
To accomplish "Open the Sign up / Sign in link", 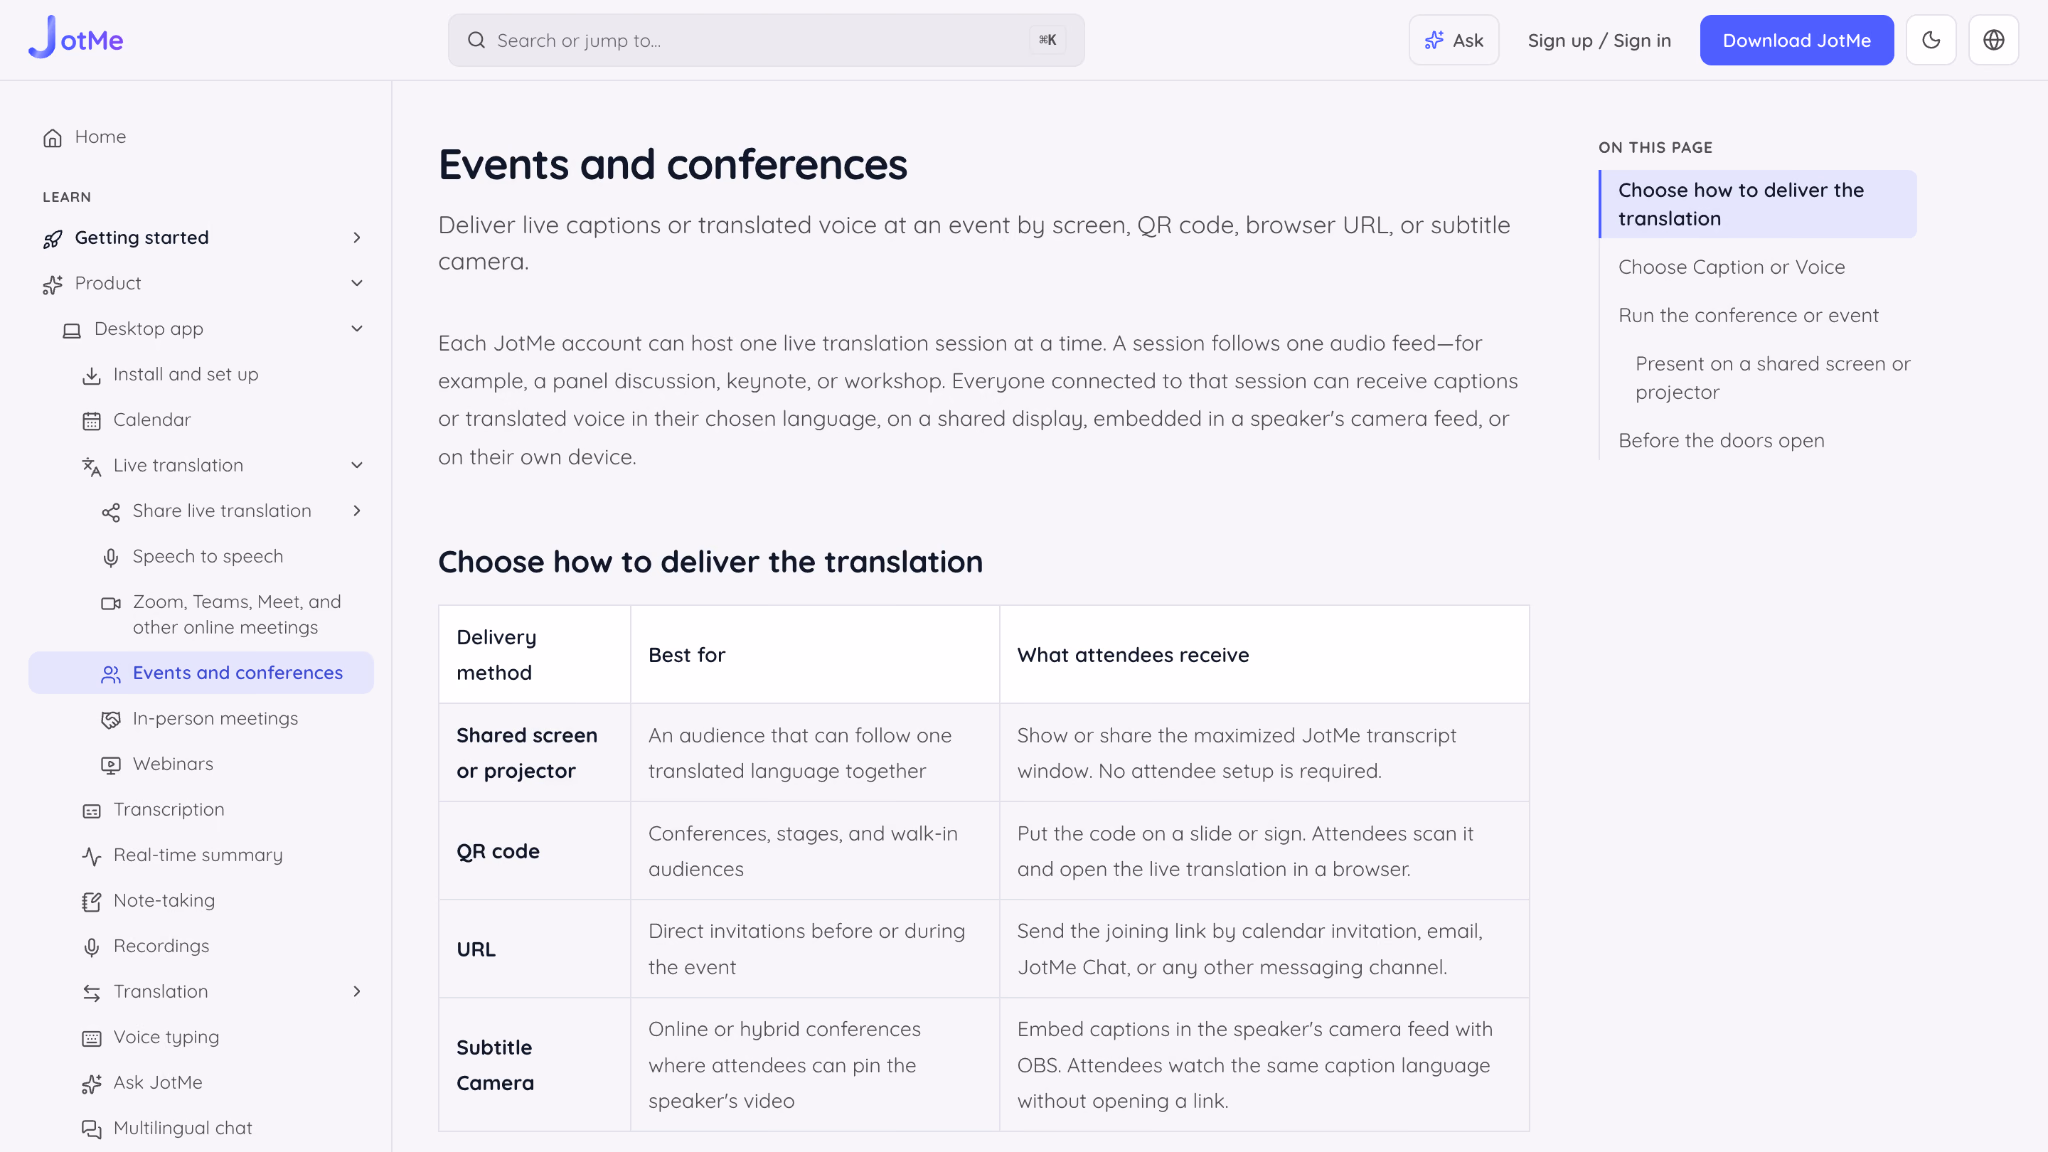I will pyautogui.click(x=1599, y=40).
